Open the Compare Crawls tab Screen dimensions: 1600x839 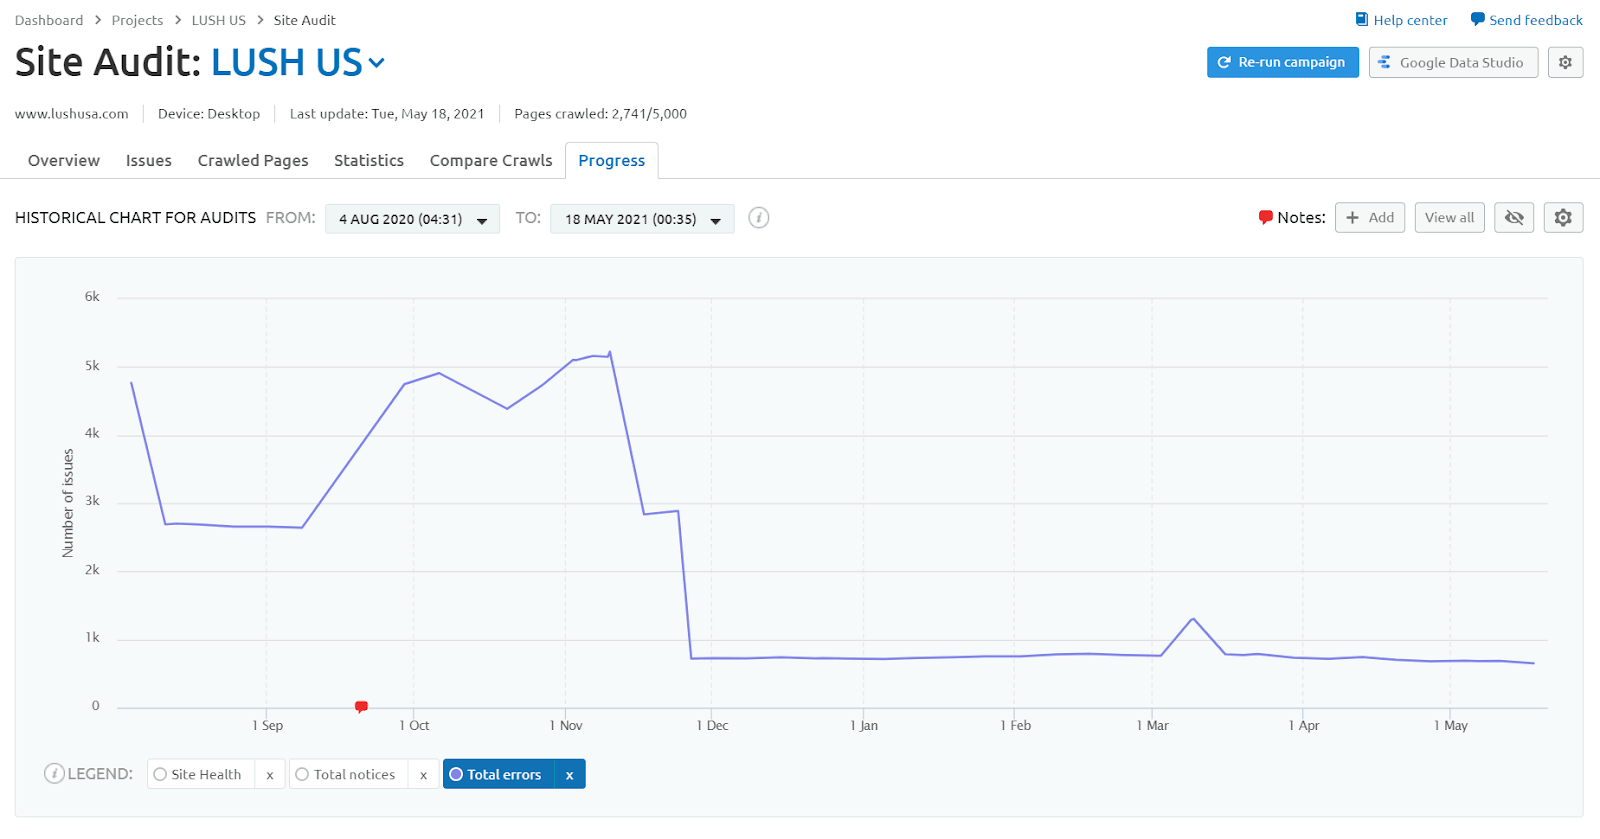pos(491,160)
